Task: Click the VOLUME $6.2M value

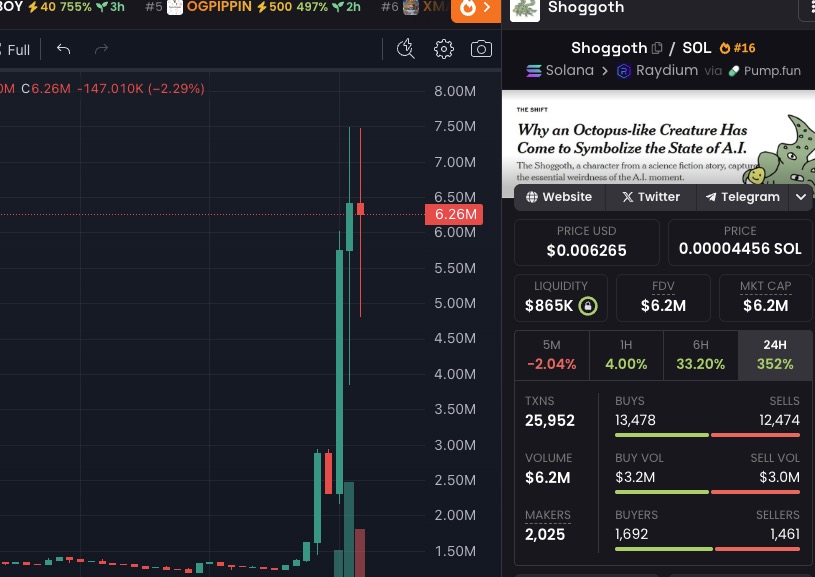Action: click(547, 478)
